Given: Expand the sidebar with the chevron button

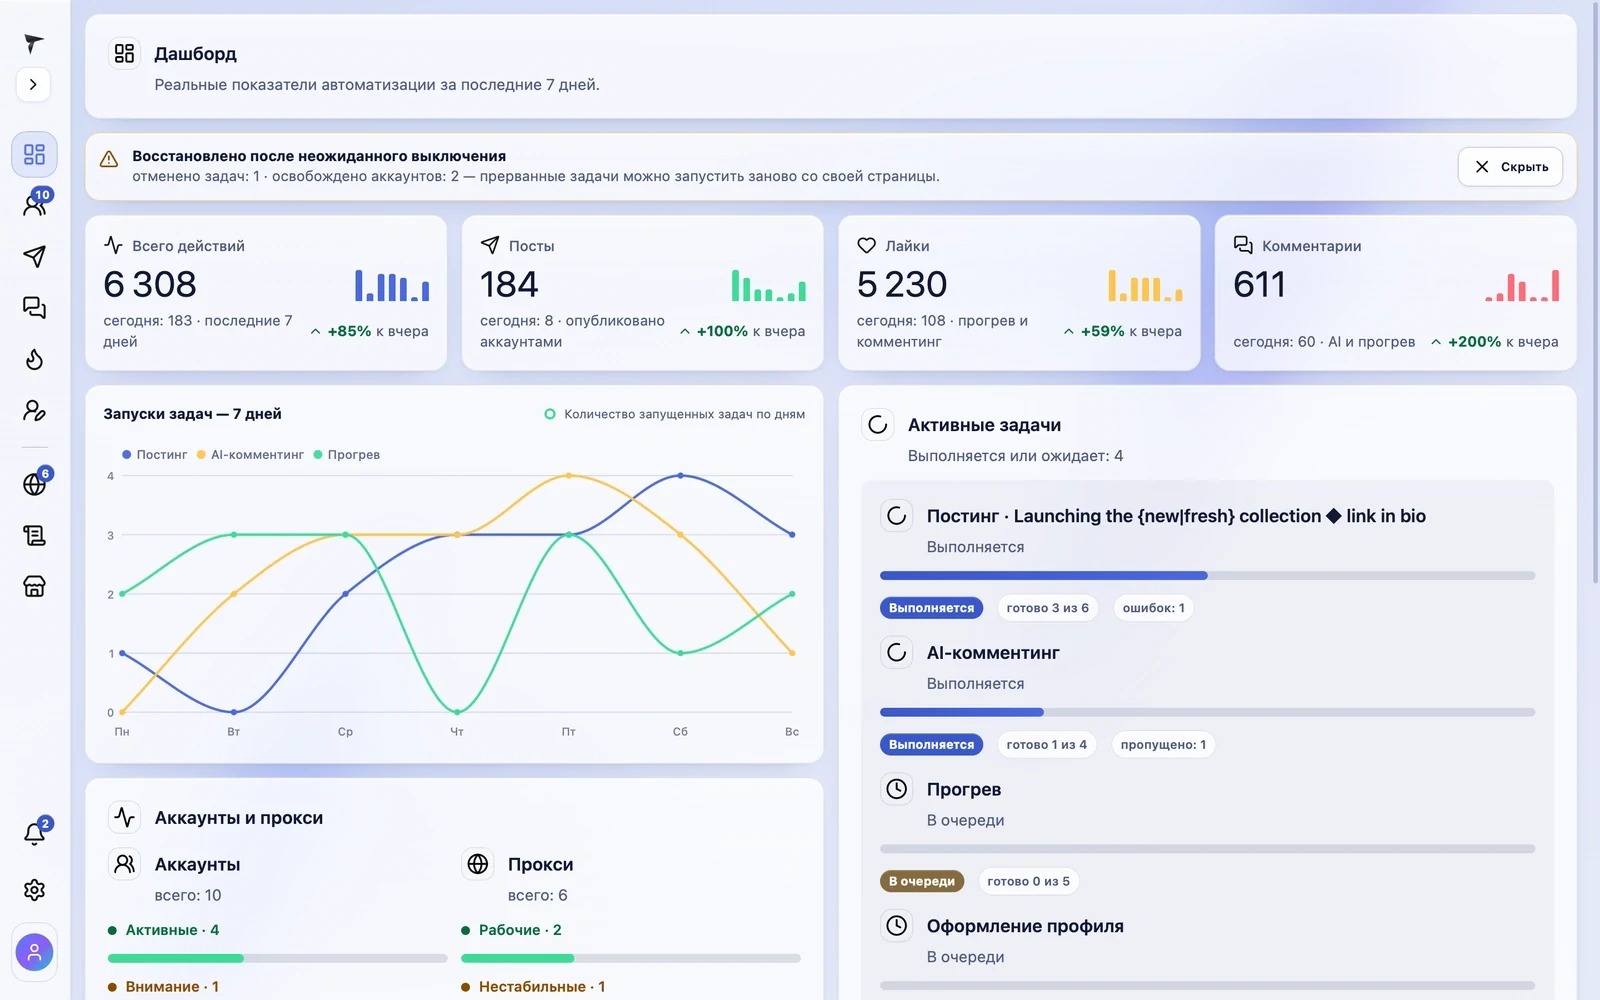Looking at the screenshot, I should 34,84.
